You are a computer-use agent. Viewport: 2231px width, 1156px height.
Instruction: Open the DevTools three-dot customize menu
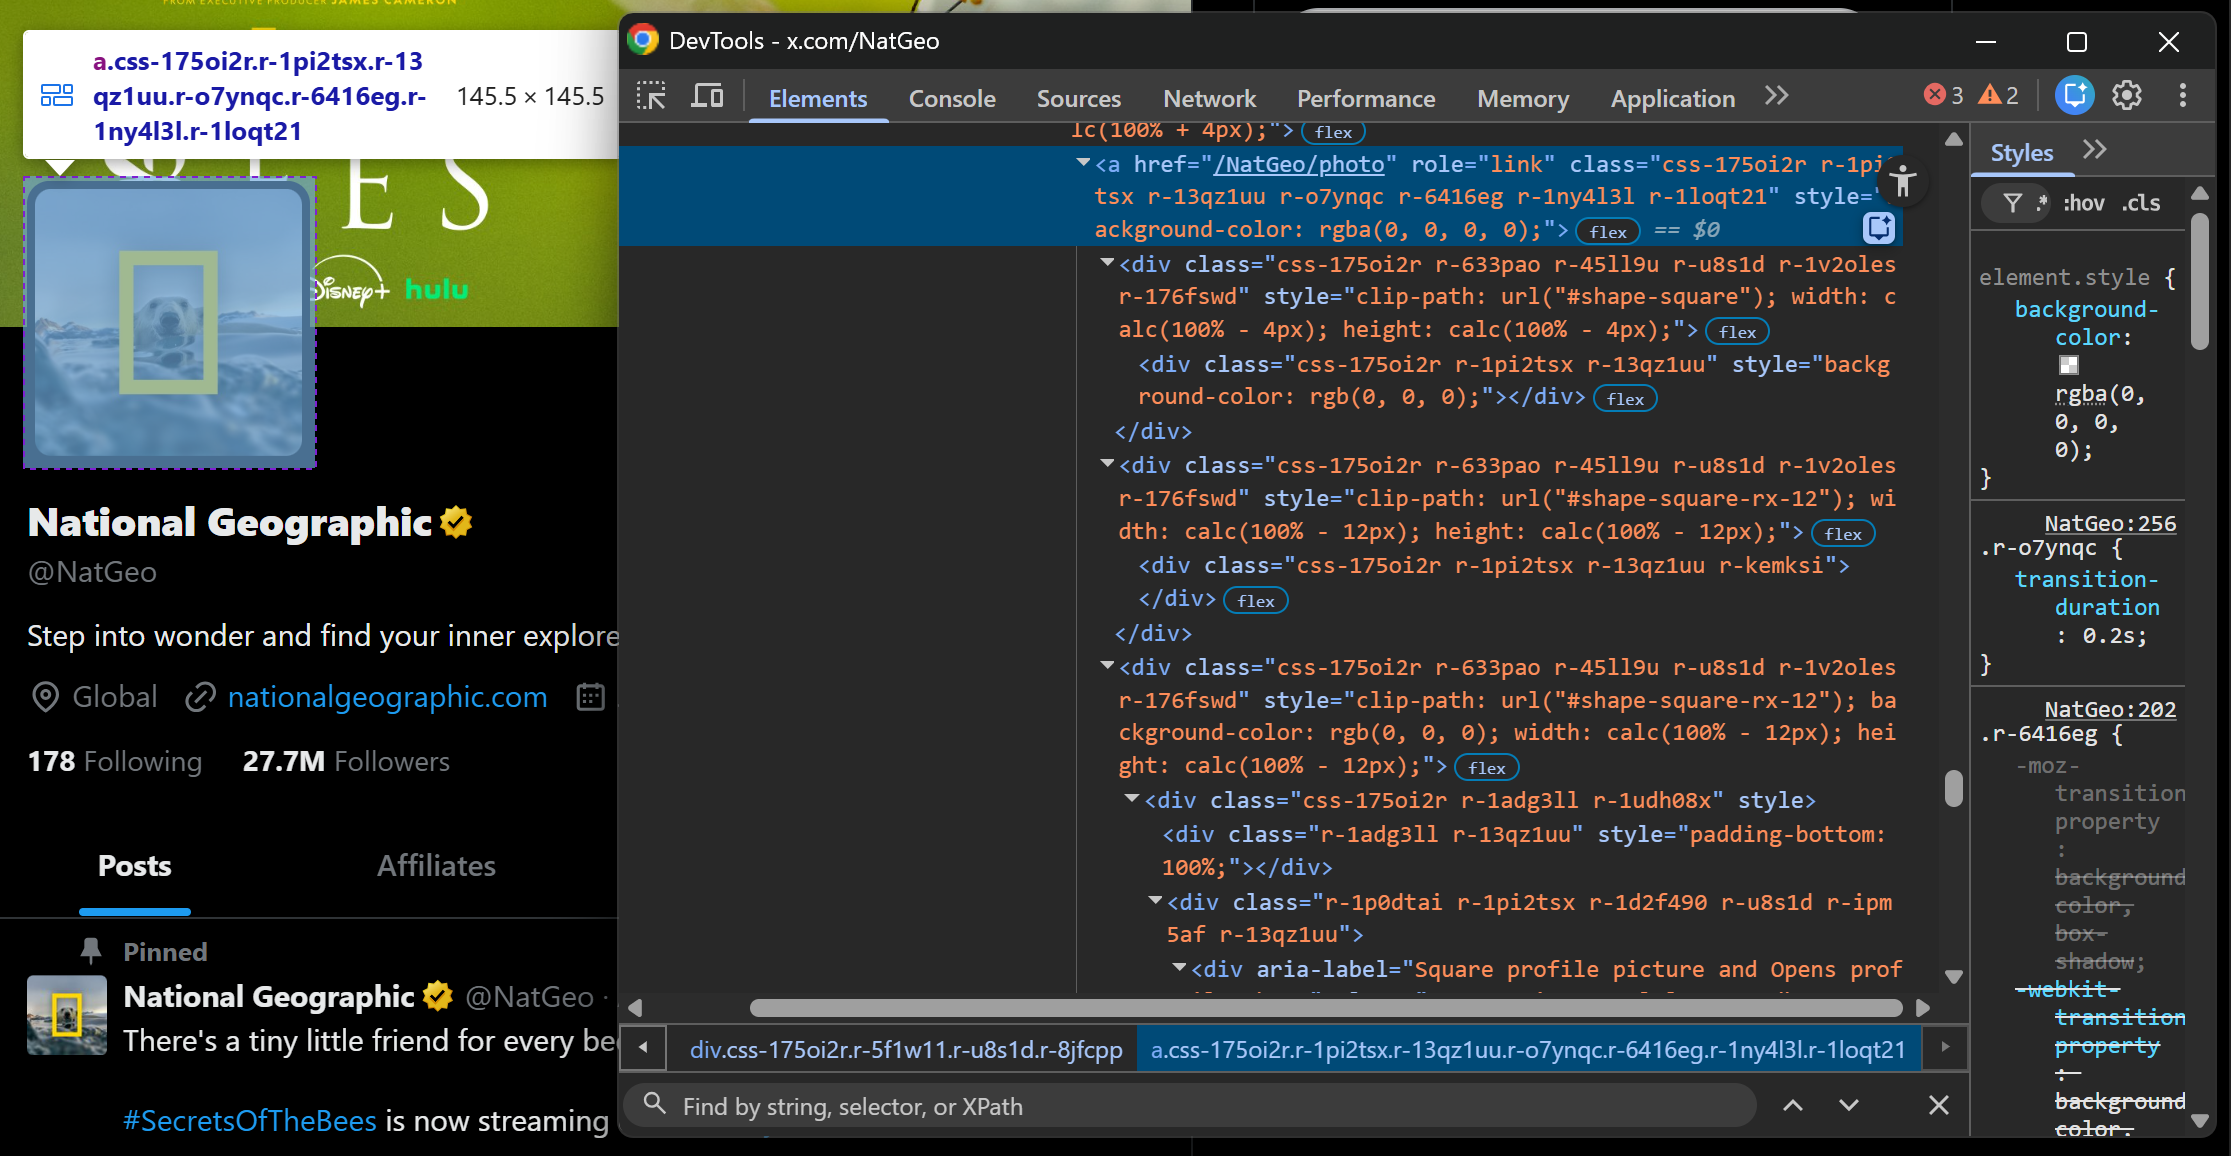tap(2183, 96)
